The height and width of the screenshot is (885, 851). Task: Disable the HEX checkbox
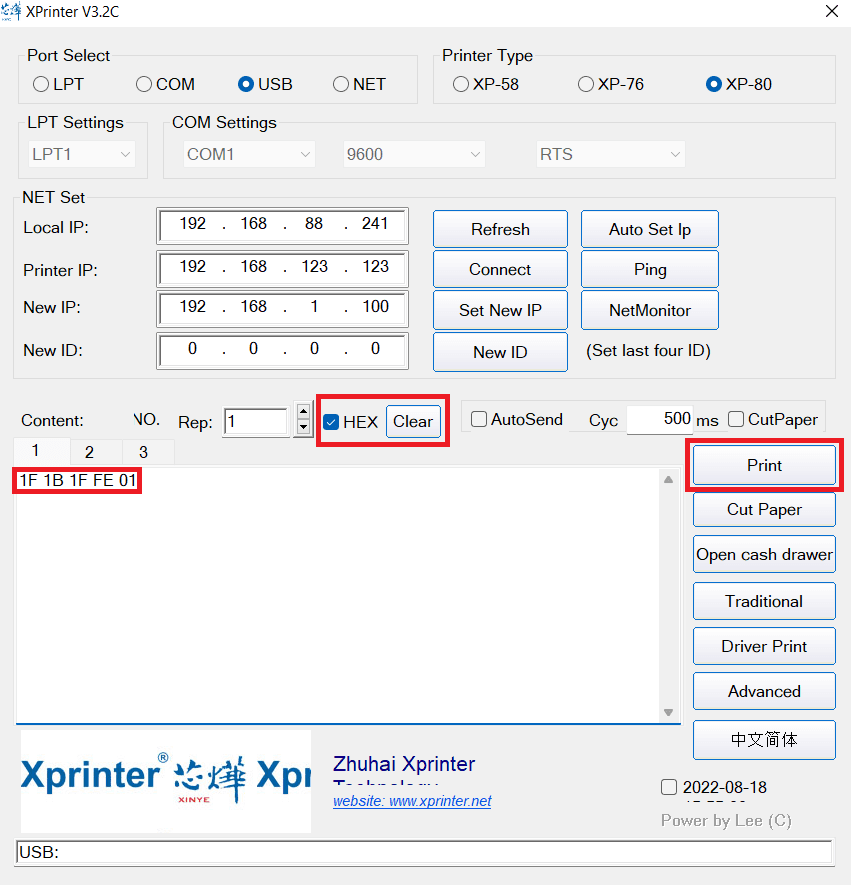[x=331, y=422]
